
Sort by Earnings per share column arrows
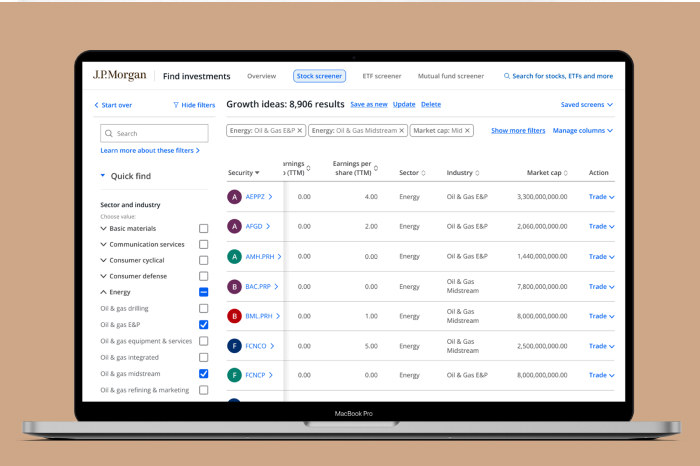pos(376,168)
